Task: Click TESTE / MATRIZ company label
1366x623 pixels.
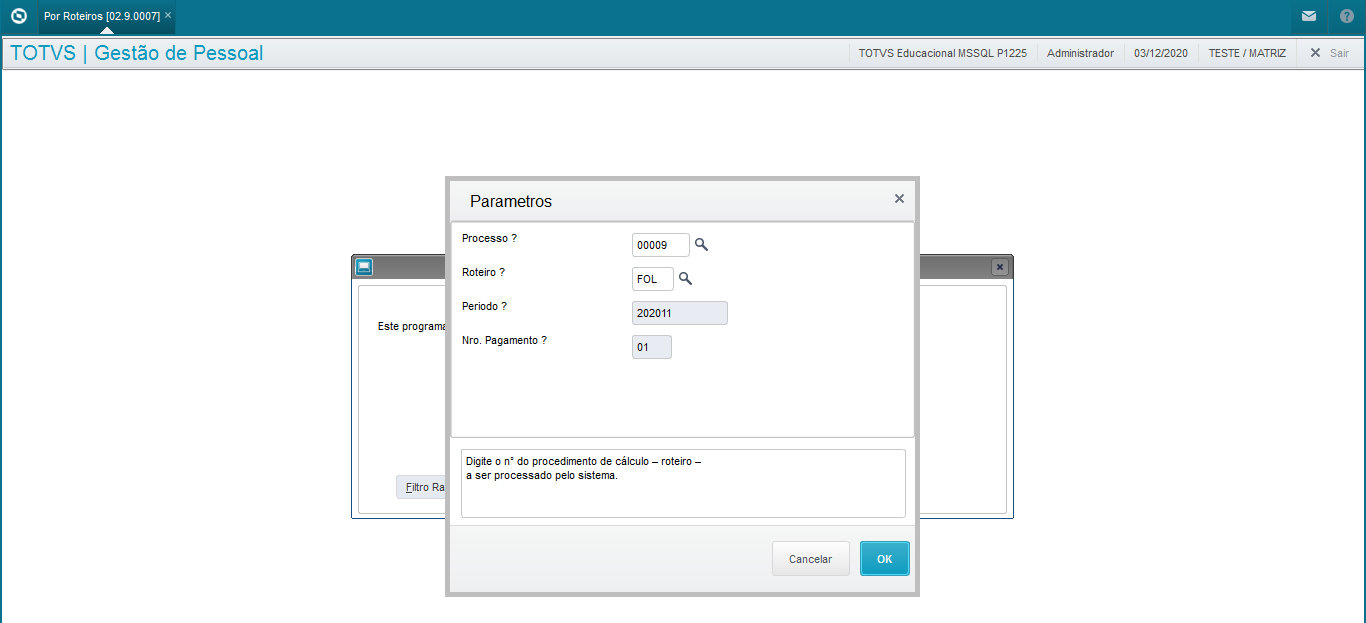Action: pyautogui.click(x=1247, y=53)
